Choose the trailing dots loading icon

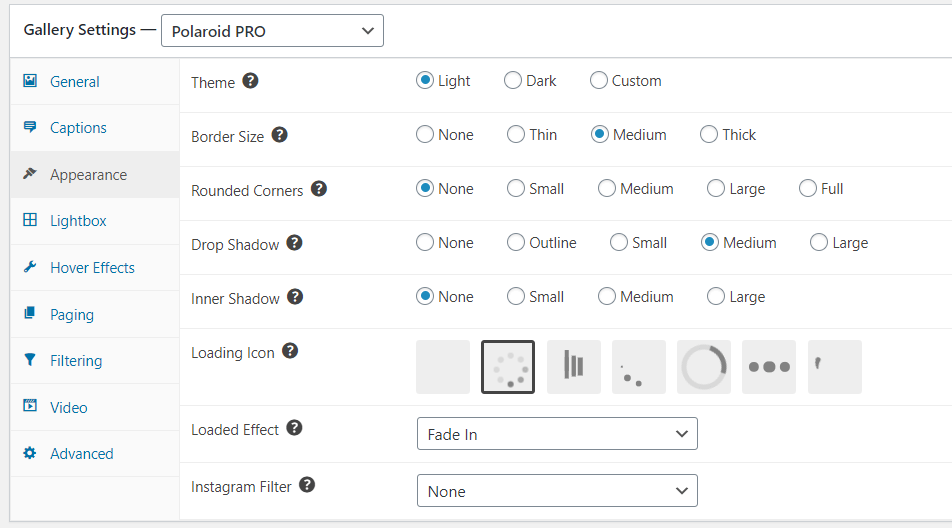coord(639,367)
